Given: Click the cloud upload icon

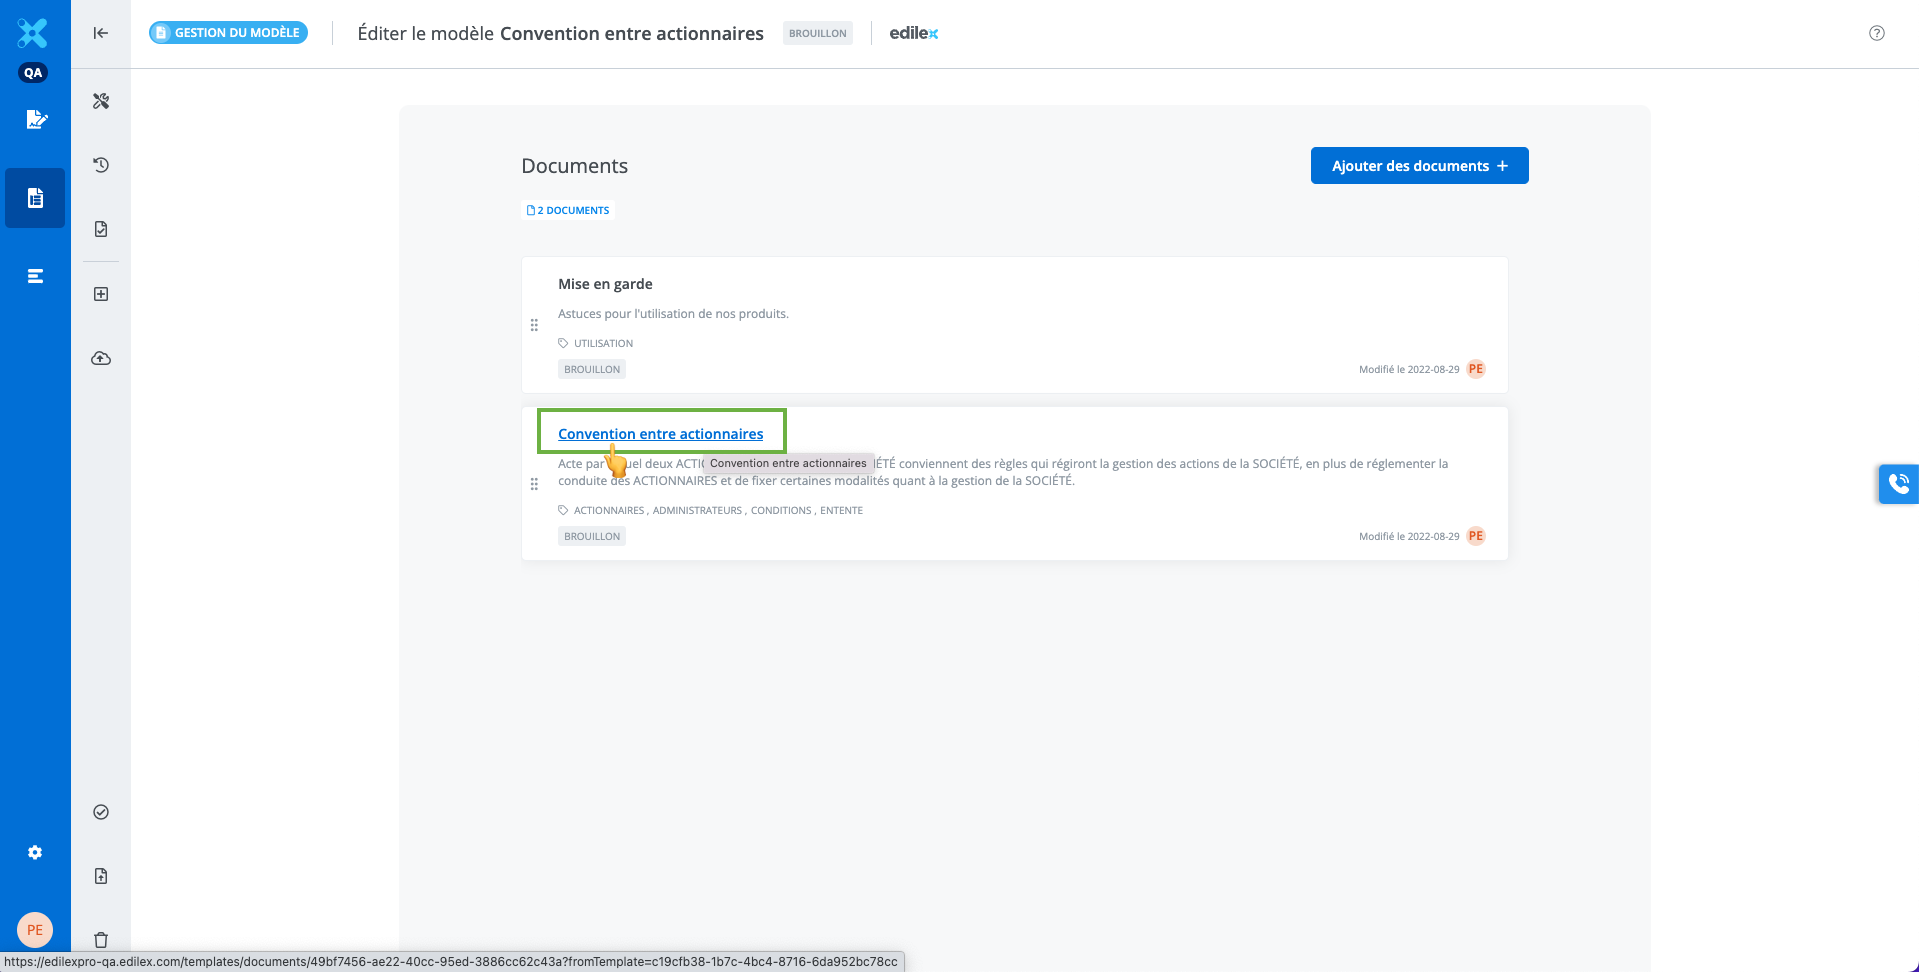Looking at the screenshot, I should point(101,358).
